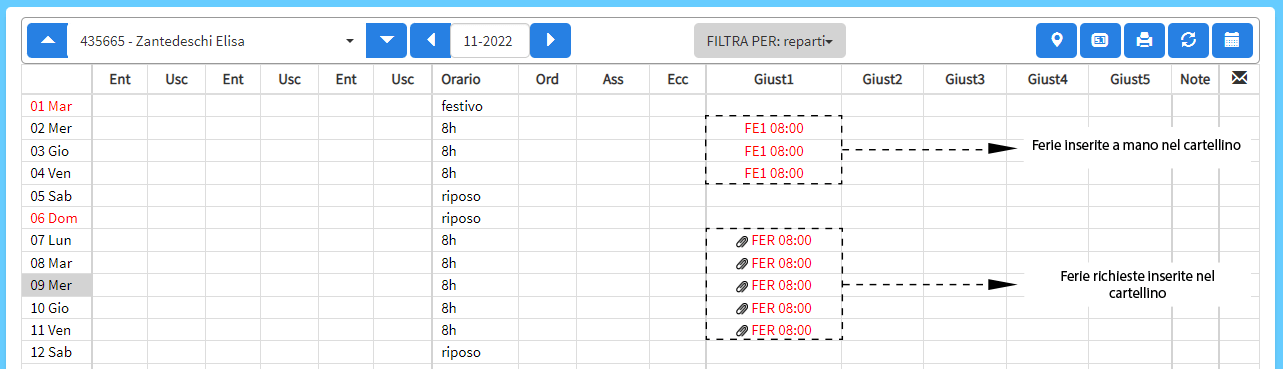
Task: Click the Giust1 column header
Action: pyautogui.click(x=773, y=79)
